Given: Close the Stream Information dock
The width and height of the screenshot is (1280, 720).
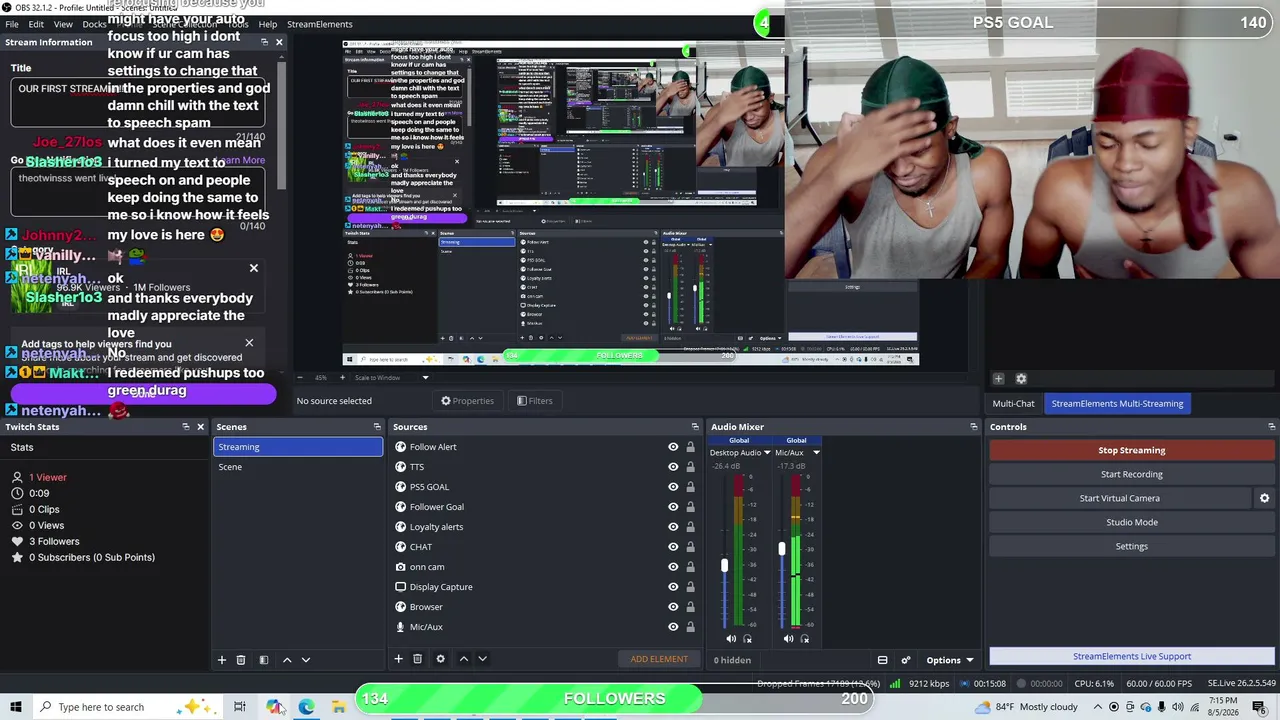Looking at the screenshot, I should pyautogui.click(x=279, y=42).
